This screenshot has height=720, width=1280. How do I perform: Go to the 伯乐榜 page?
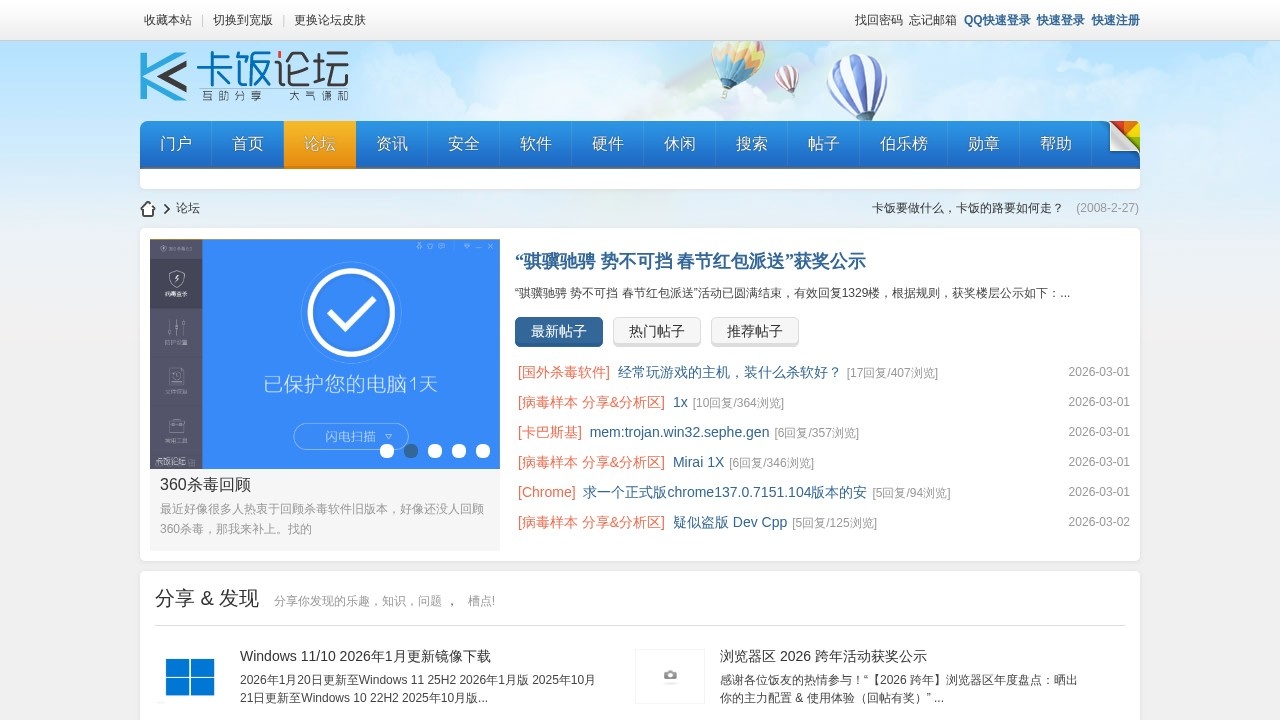(904, 144)
